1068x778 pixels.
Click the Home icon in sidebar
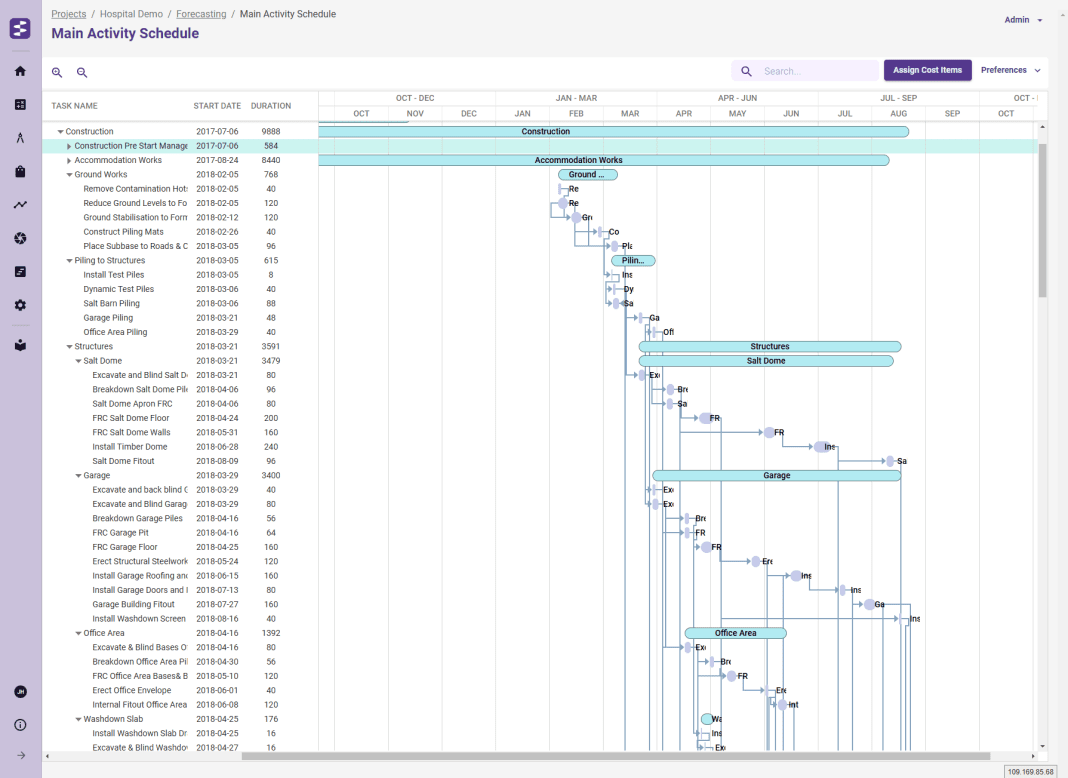coord(20,71)
